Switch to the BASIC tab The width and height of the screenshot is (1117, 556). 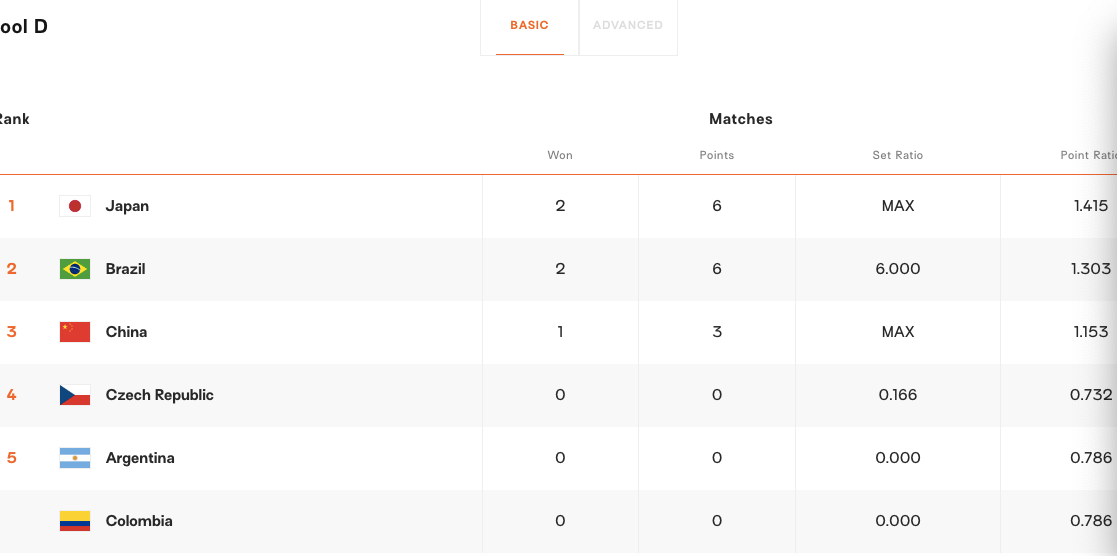(x=529, y=26)
